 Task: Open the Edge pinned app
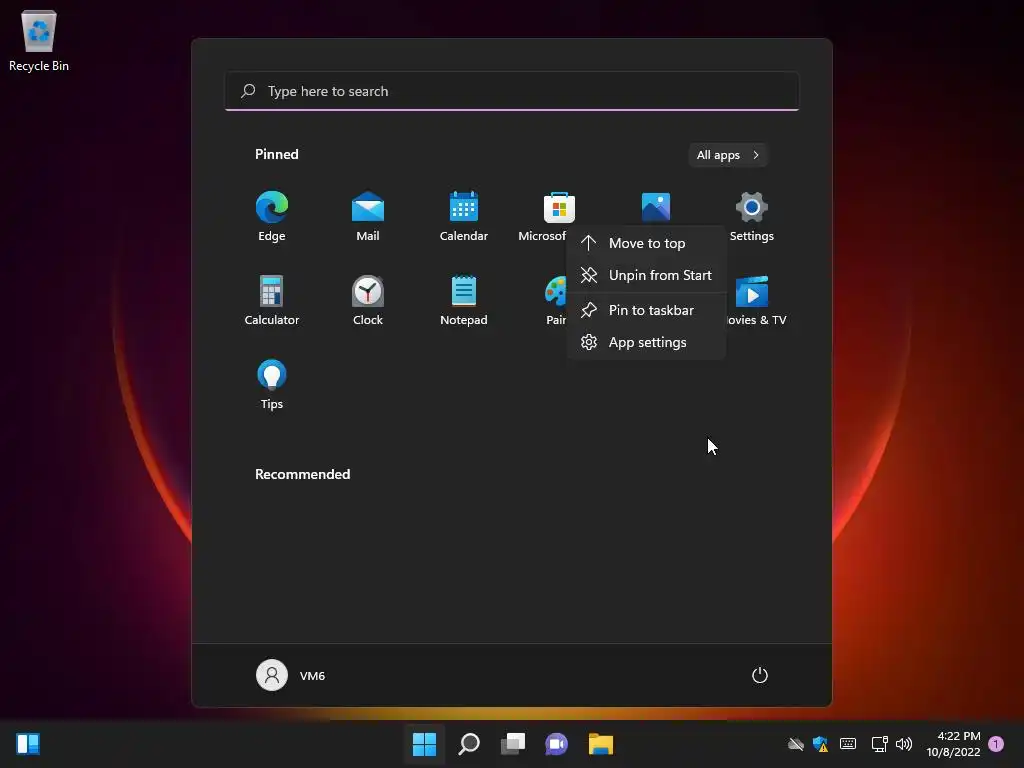272,216
